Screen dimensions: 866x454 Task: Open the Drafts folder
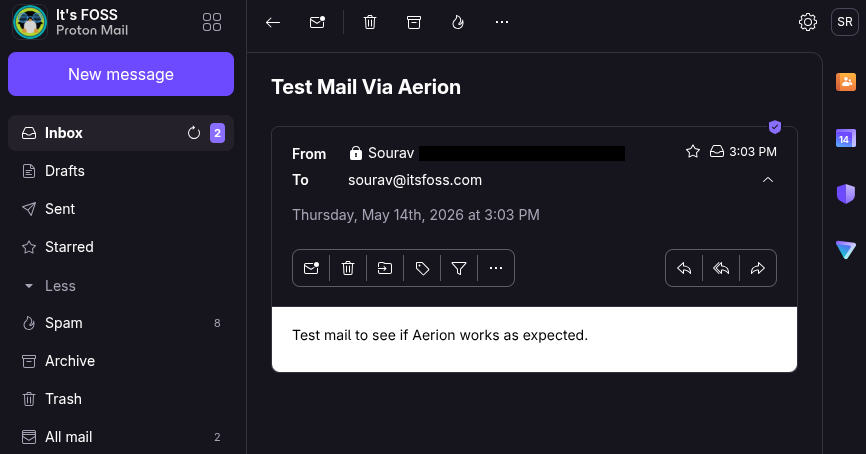coord(121,171)
